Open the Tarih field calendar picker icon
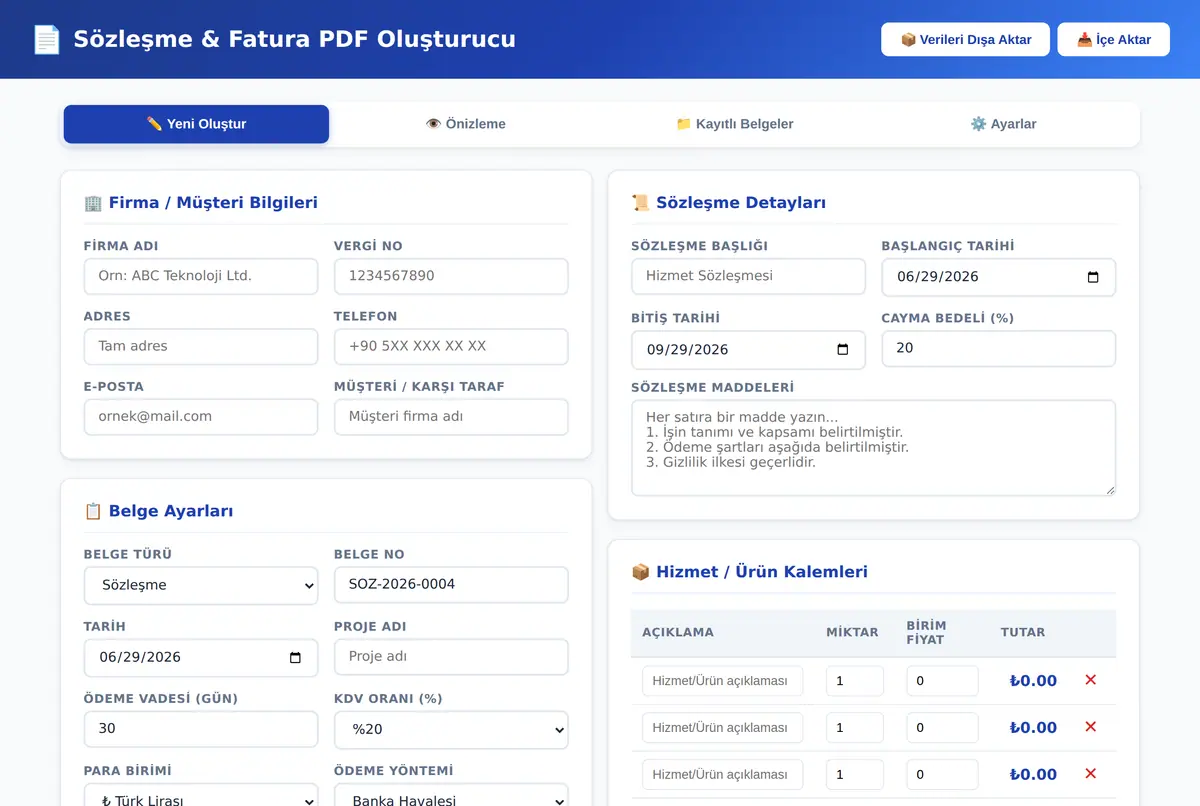The height and width of the screenshot is (806, 1200). coord(295,657)
